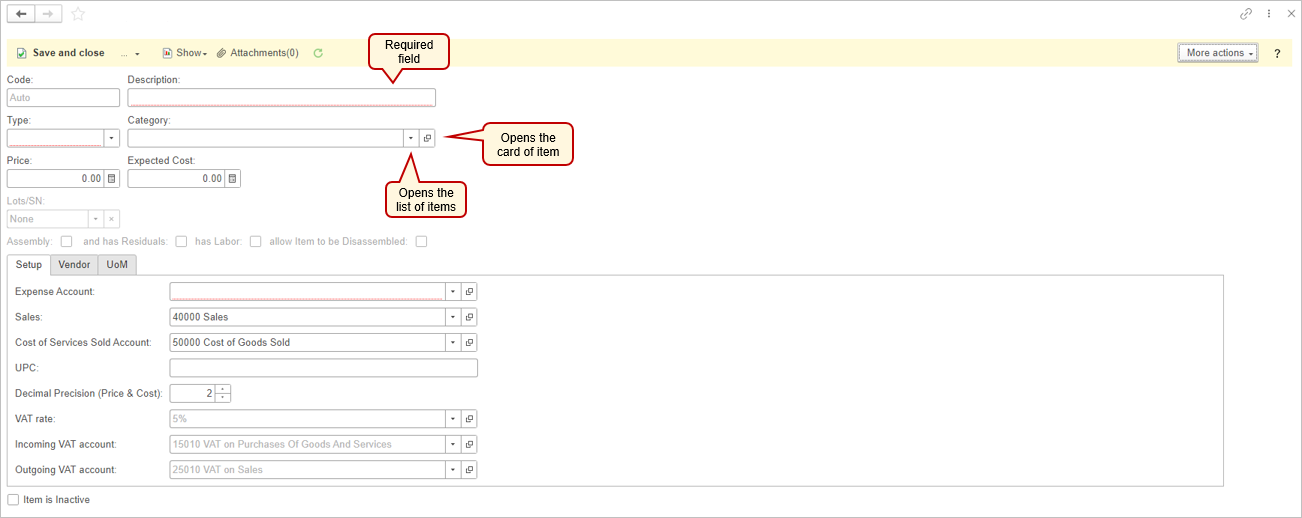
Task: Go forward with the right arrow button
Action: click(x=48, y=14)
